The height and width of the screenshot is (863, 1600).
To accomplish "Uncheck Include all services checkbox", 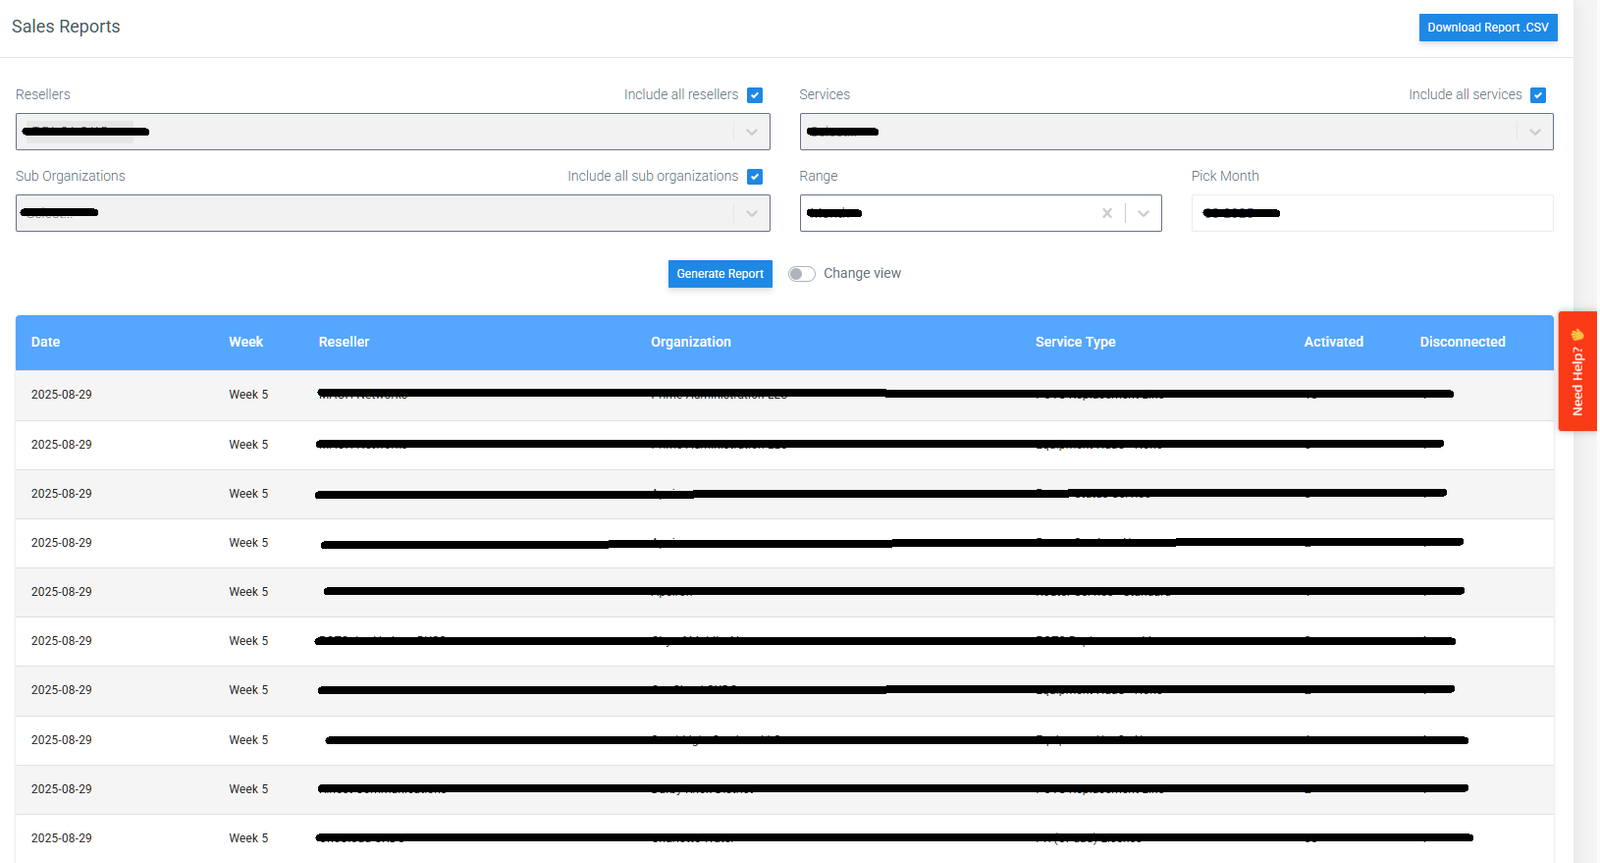I will (x=1538, y=95).
